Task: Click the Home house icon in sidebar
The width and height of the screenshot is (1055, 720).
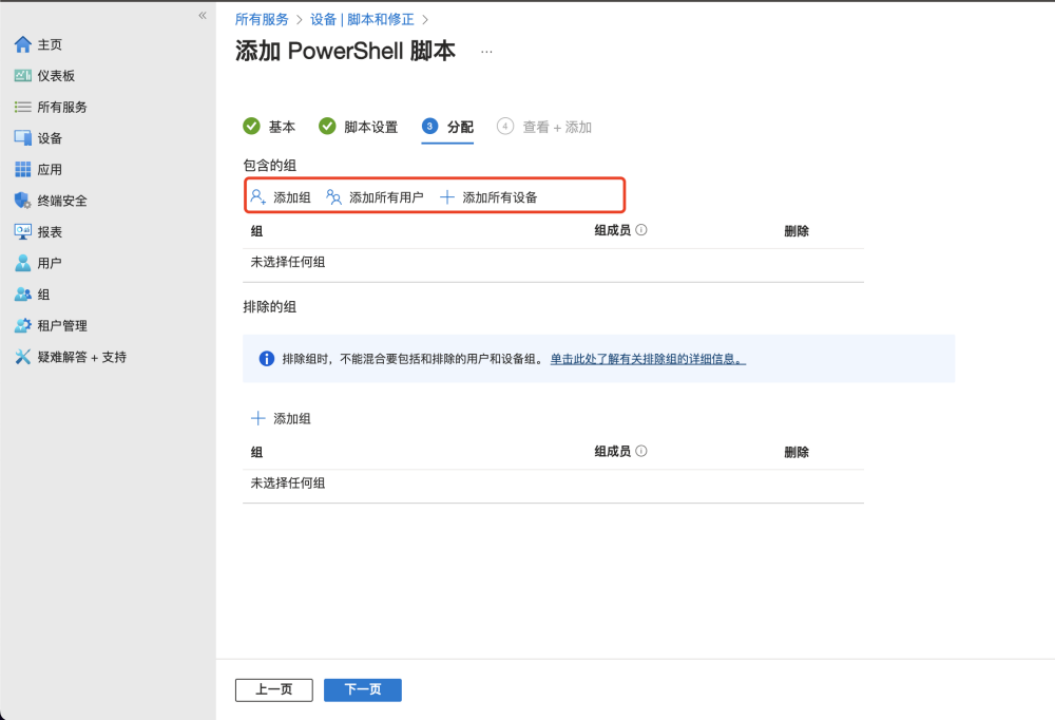Action: click(x=23, y=44)
